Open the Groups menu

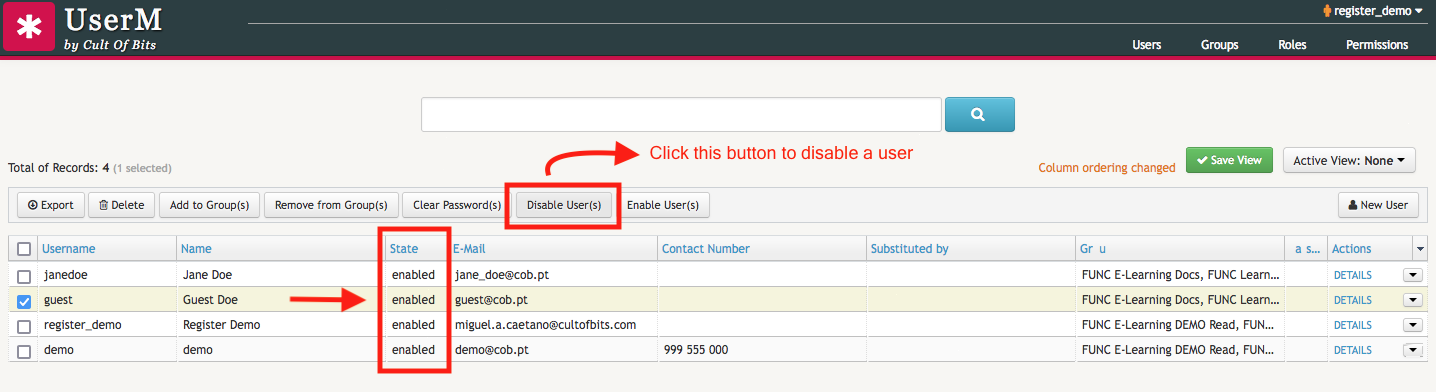point(1219,45)
